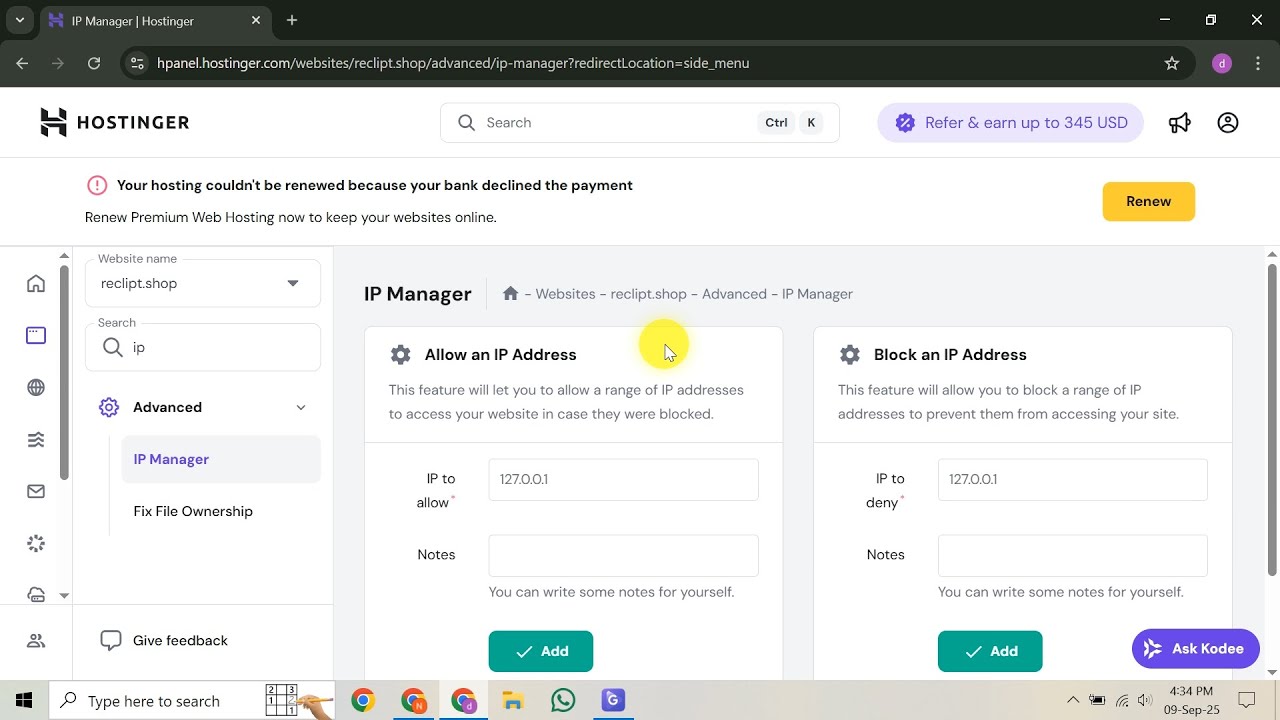1280x720 pixels.
Task: Open the tab search dropdown in Chrome
Action: [20, 20]
